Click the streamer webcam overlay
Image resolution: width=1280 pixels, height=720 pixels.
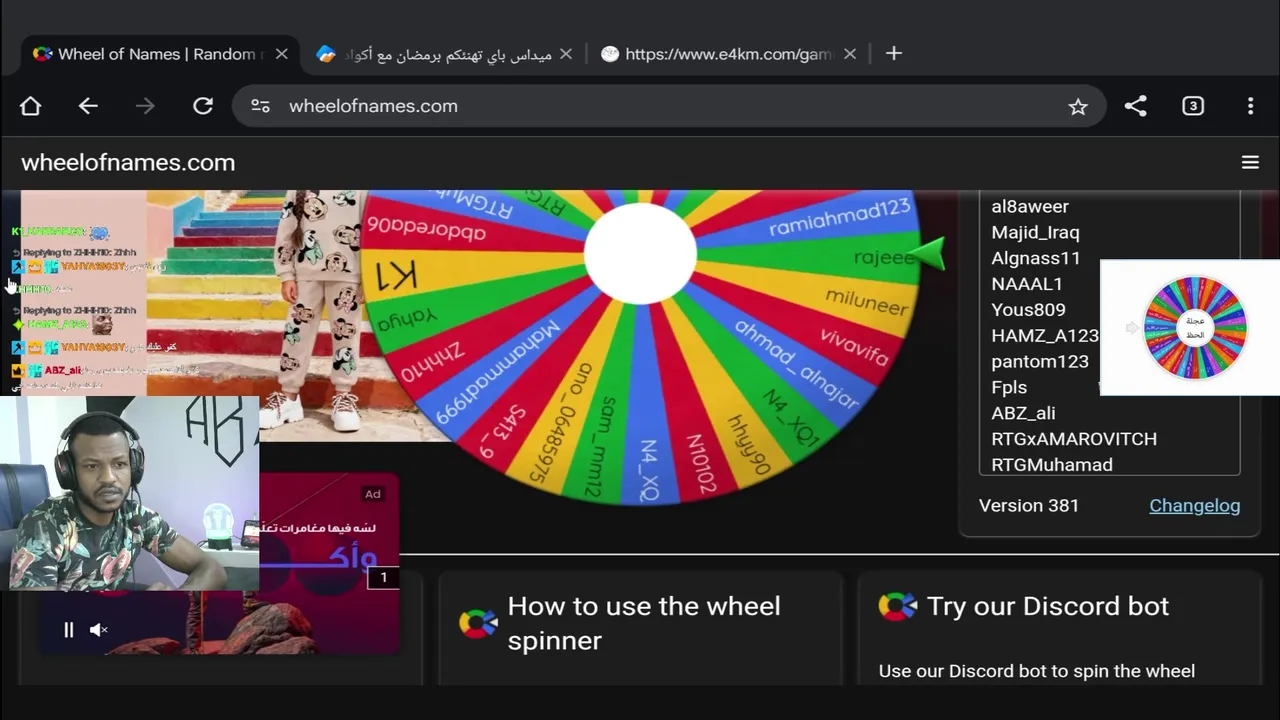point(130,493)
